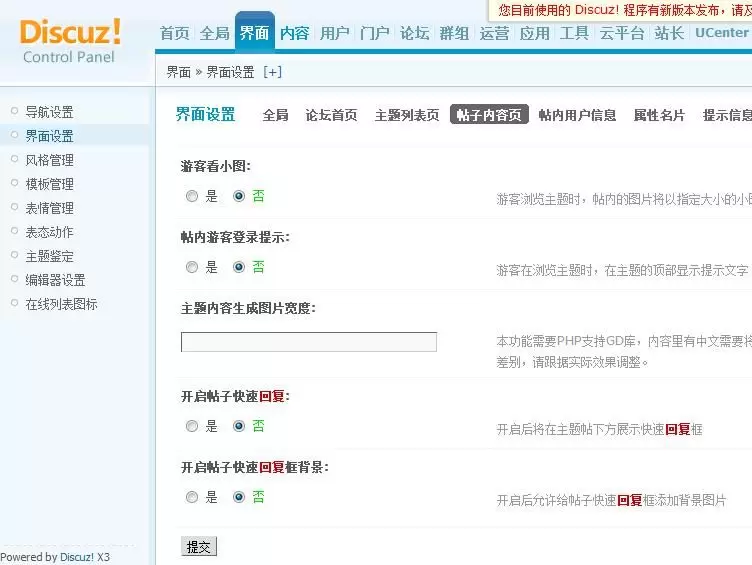Screen dimensions: 752x565
Task: Open the 门户 top menu
Action: 375,33
